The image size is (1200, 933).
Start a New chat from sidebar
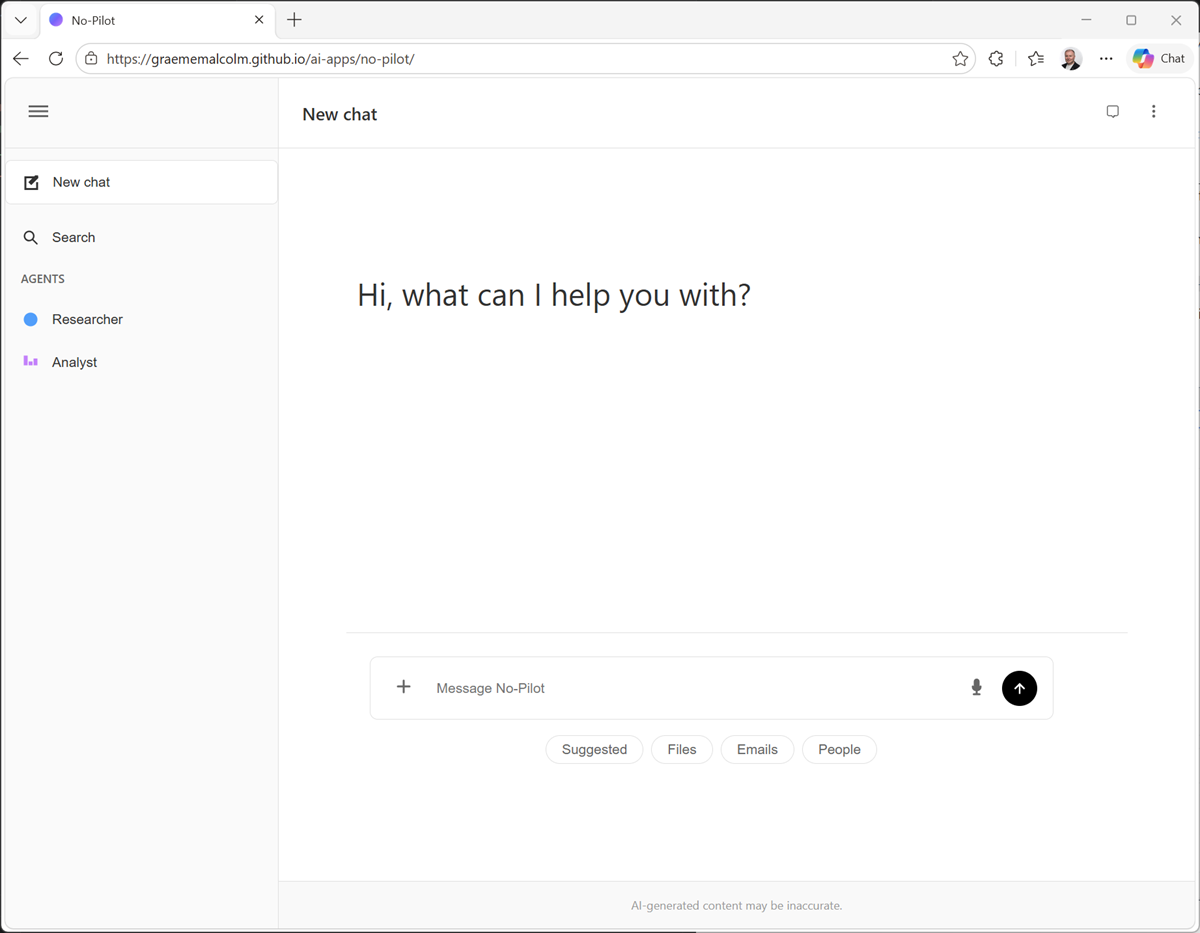click(x=142, y=182)
